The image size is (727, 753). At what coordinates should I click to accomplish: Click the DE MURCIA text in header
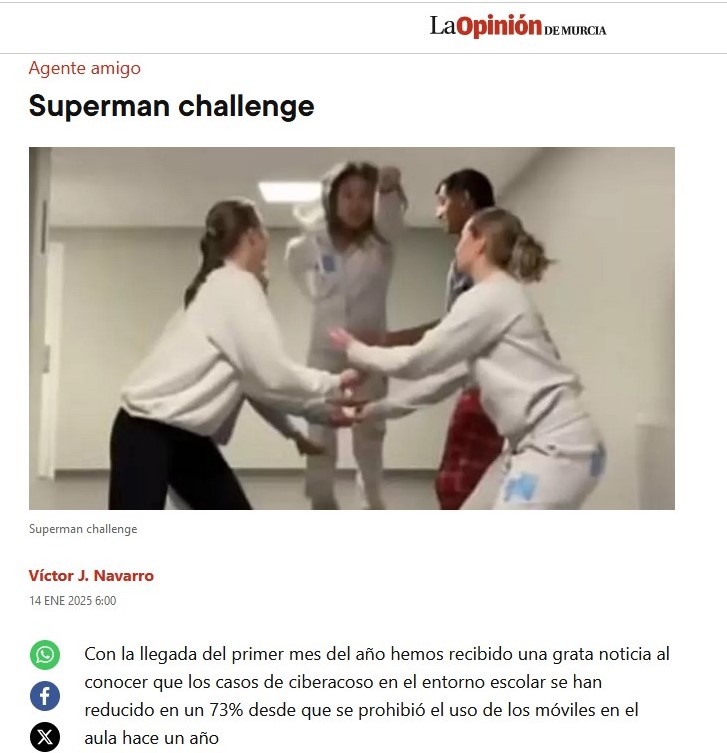pos(575,30)
